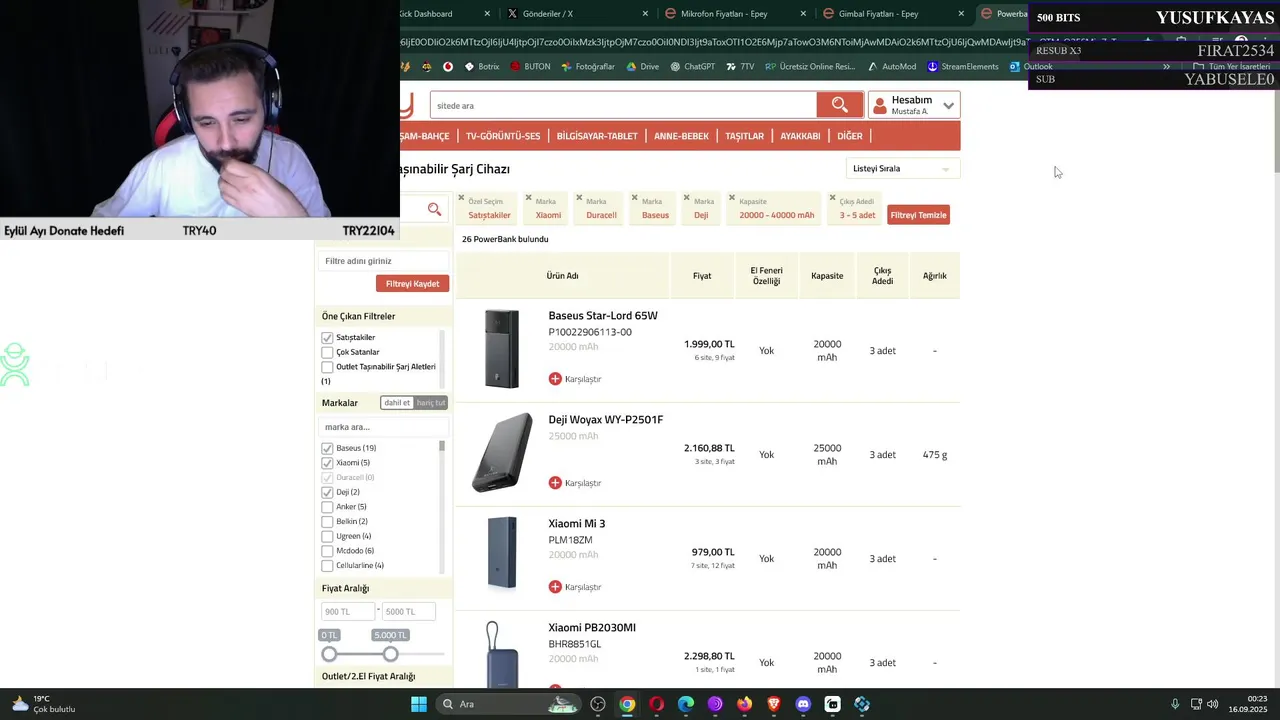Check the Belkin (2) brand checkbox

click(x=327, y=521)
